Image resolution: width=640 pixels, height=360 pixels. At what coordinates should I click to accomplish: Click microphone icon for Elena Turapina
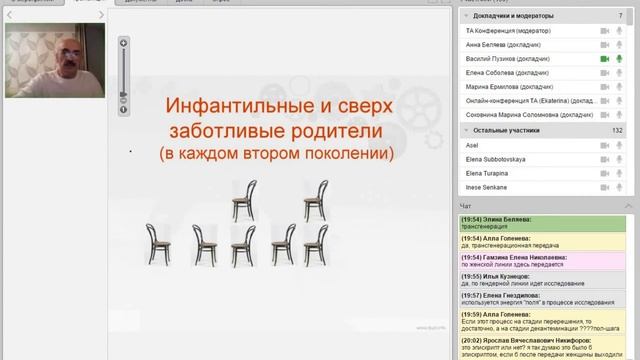pos(619,173)
